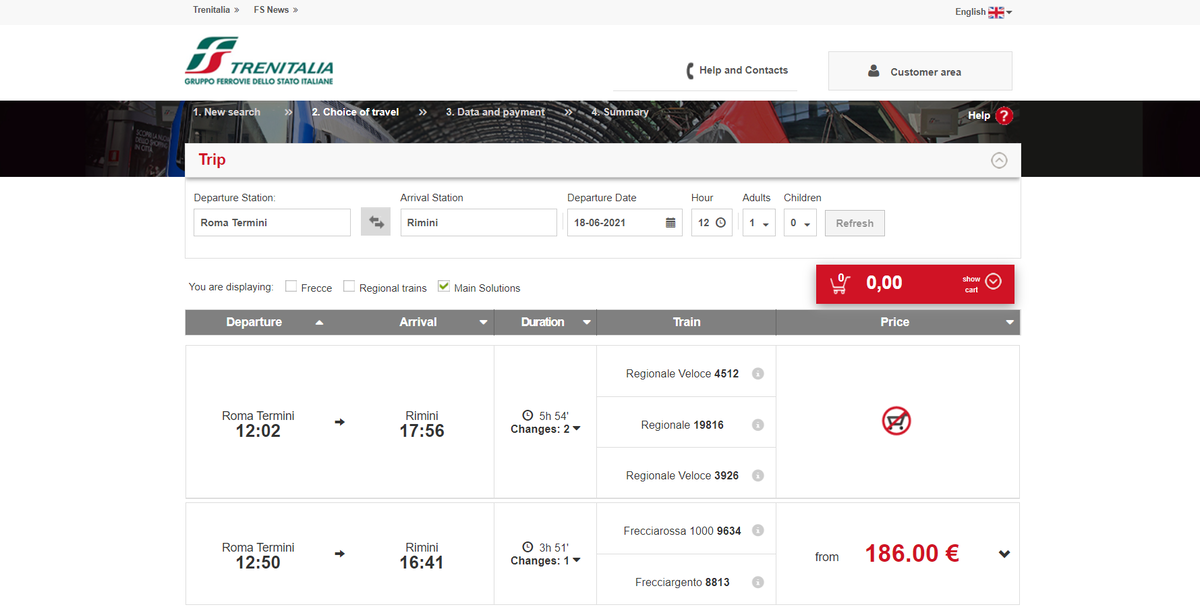
Task: Show info for Frecciargento 8813
Action: pos(757,582)
